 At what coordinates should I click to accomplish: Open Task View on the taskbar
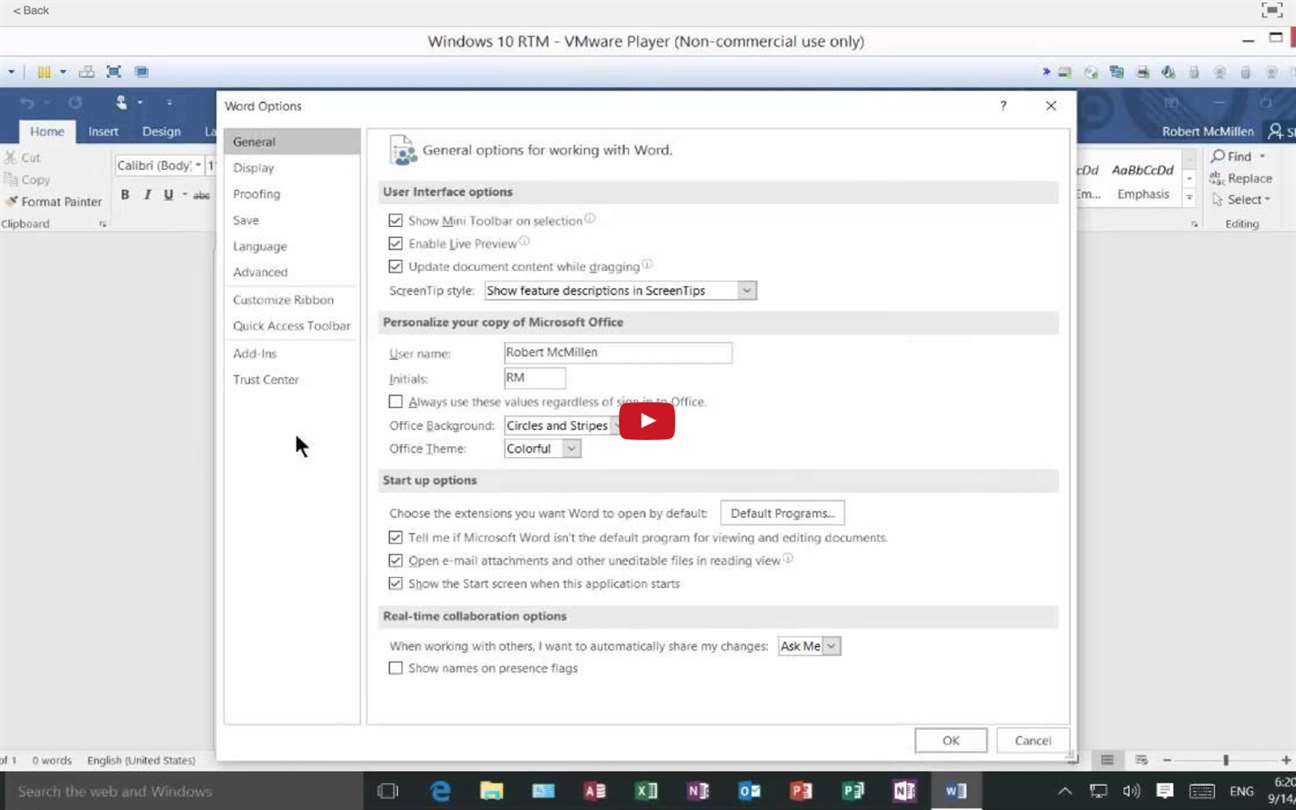388,791
